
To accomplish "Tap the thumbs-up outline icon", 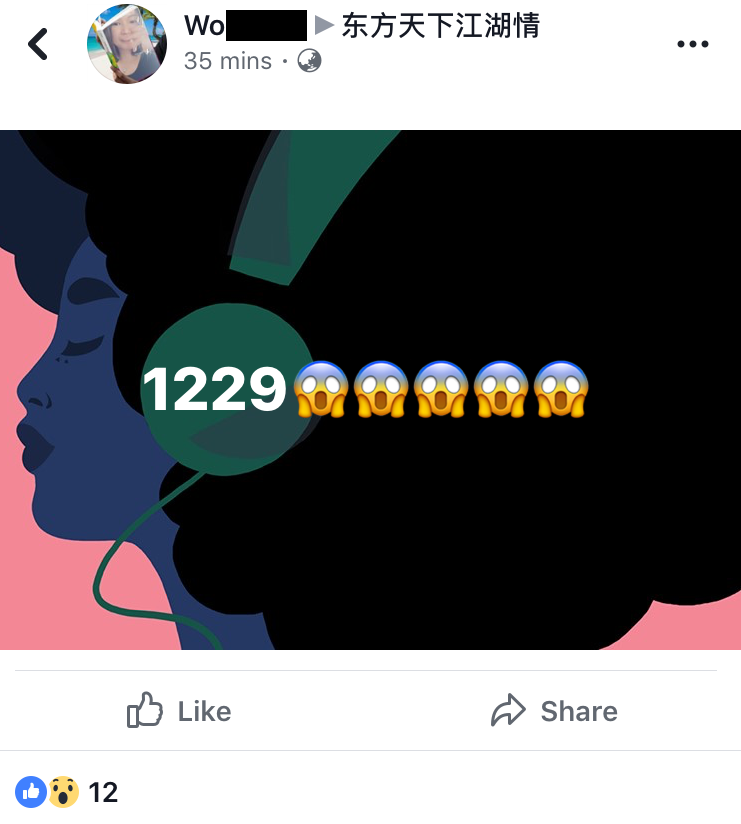I will coord(145,710).
